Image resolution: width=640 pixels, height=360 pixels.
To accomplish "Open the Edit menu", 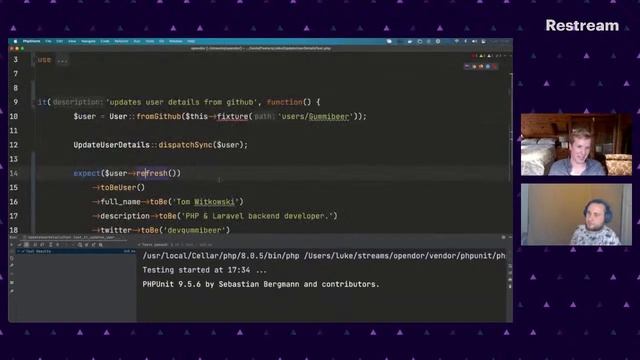I will click(60, 41).
